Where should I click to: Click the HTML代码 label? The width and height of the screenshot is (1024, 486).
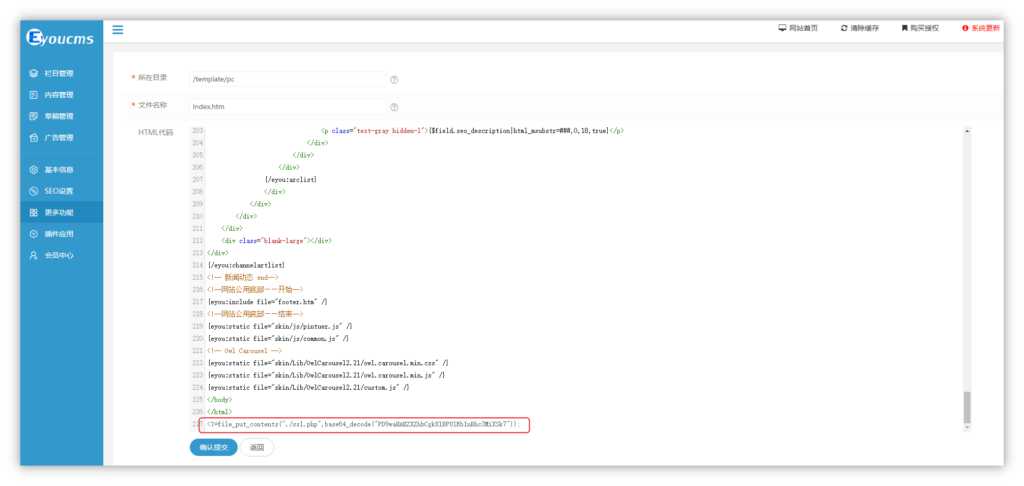click(155, 133)
